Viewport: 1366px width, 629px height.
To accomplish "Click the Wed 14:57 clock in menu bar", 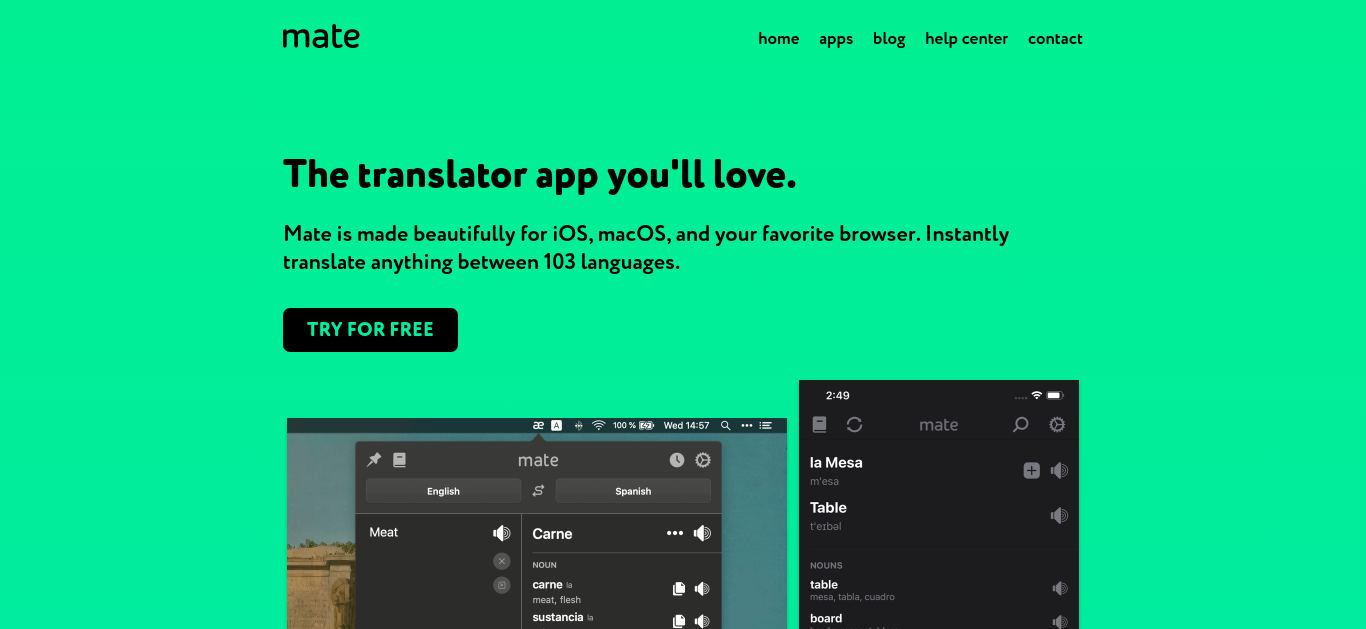I will point(686,425).
